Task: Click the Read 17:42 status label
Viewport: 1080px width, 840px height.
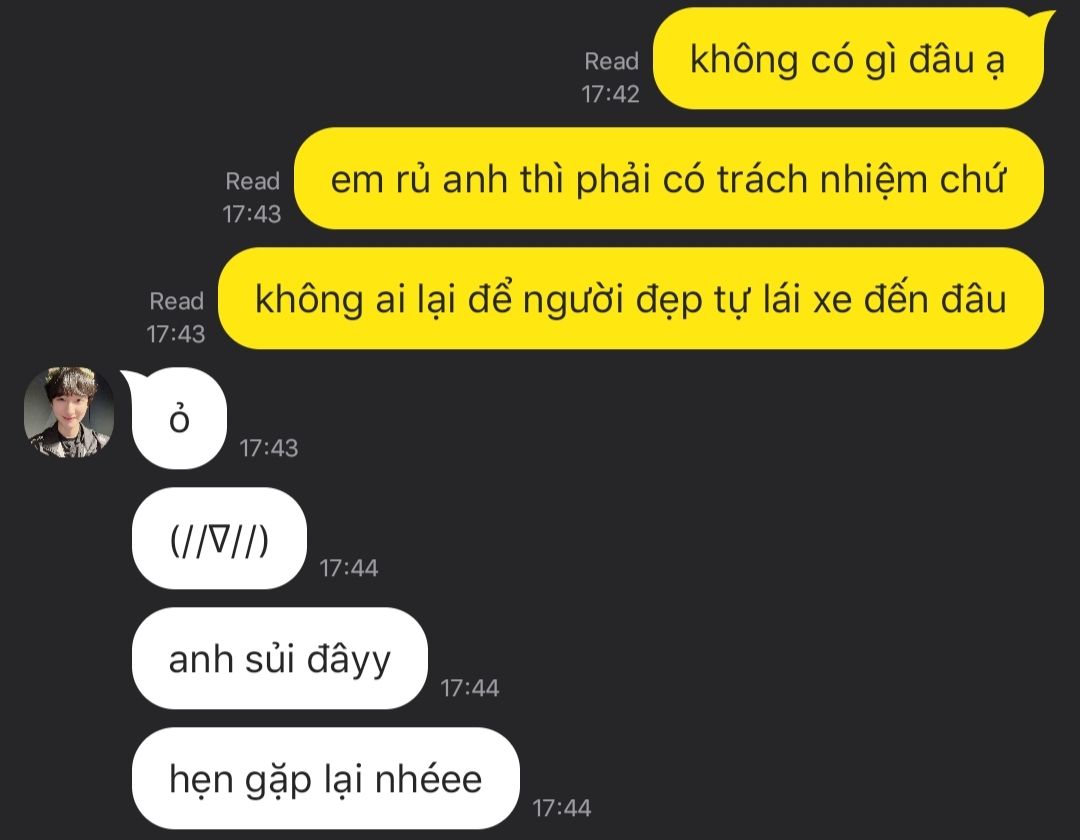Action: [x=611, y=77]
